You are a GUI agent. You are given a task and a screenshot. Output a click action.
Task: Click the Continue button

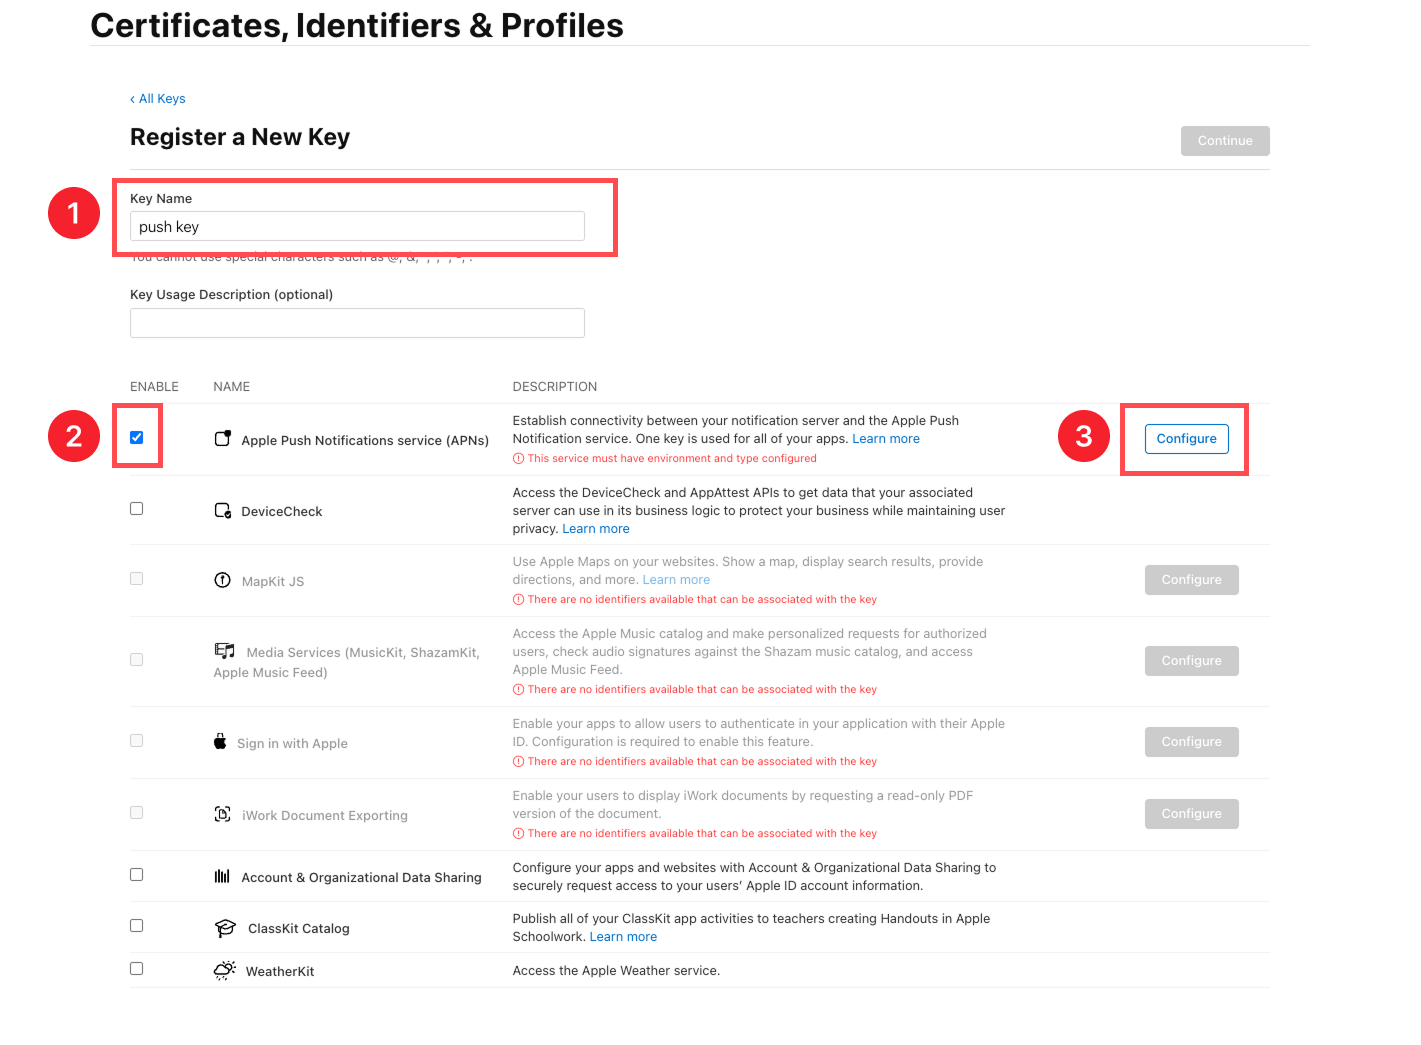[1224, 141]
